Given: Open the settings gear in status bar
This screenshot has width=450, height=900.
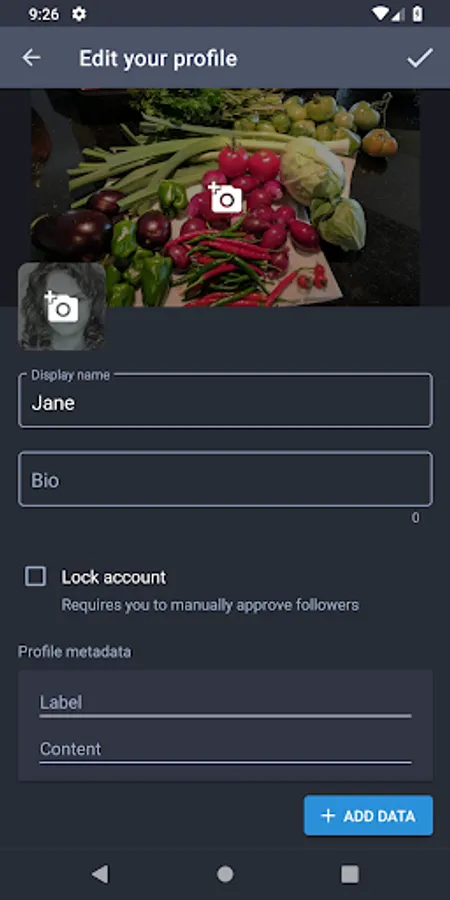Looking at the screenshot, I should point(79,14).
